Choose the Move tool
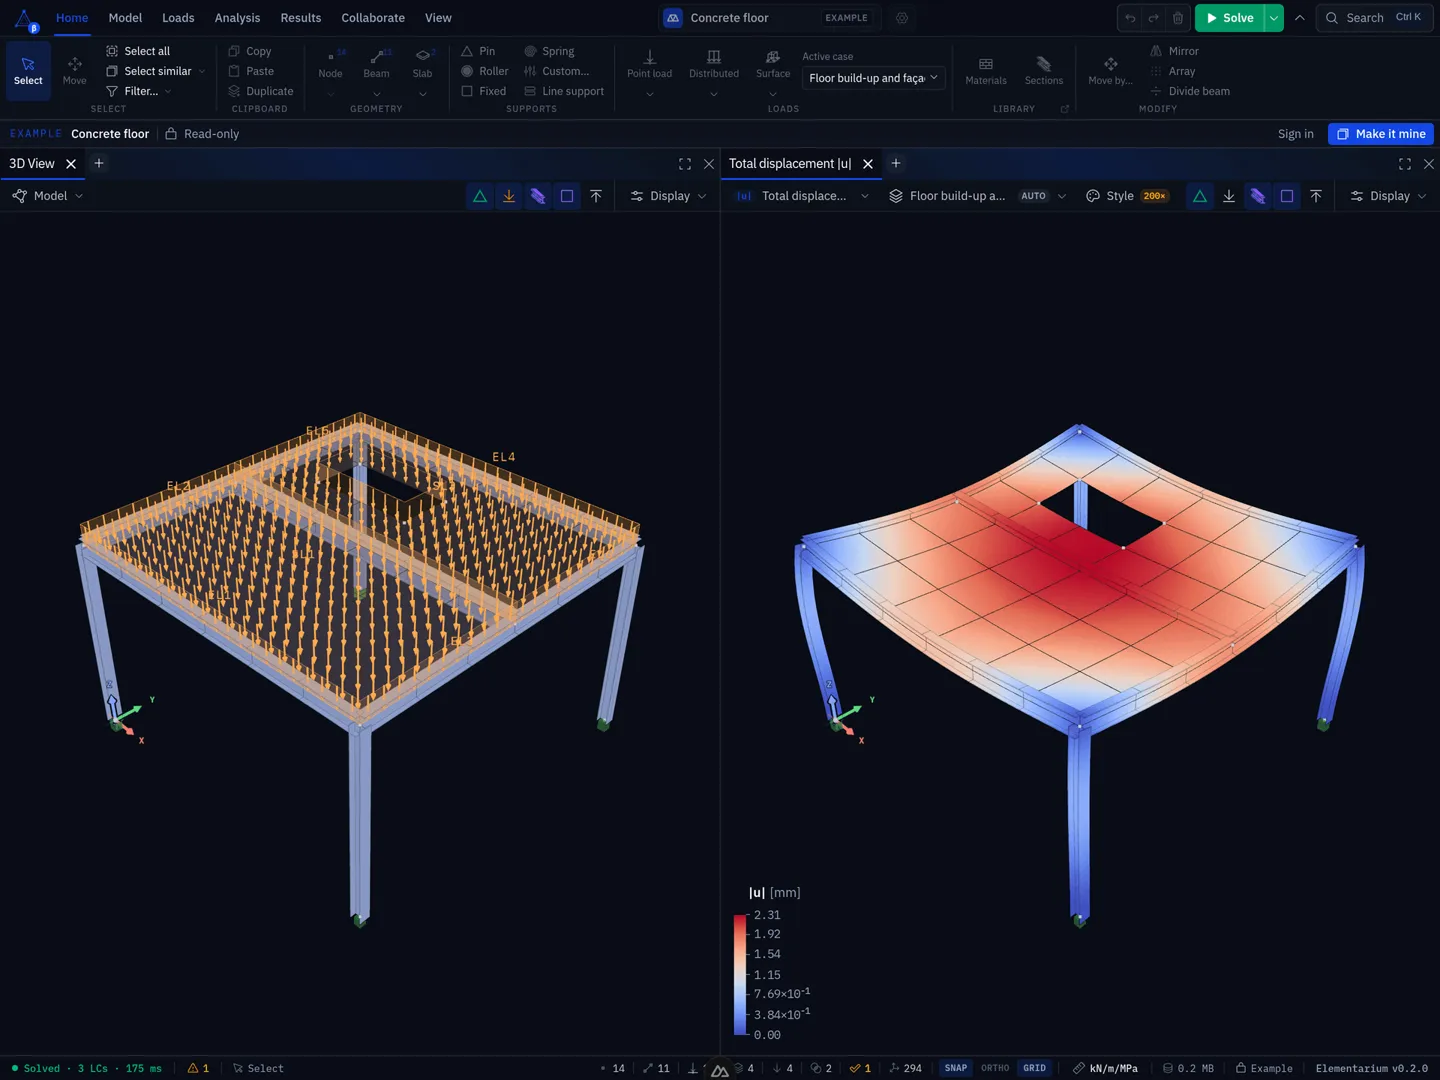 click(75, 71)
